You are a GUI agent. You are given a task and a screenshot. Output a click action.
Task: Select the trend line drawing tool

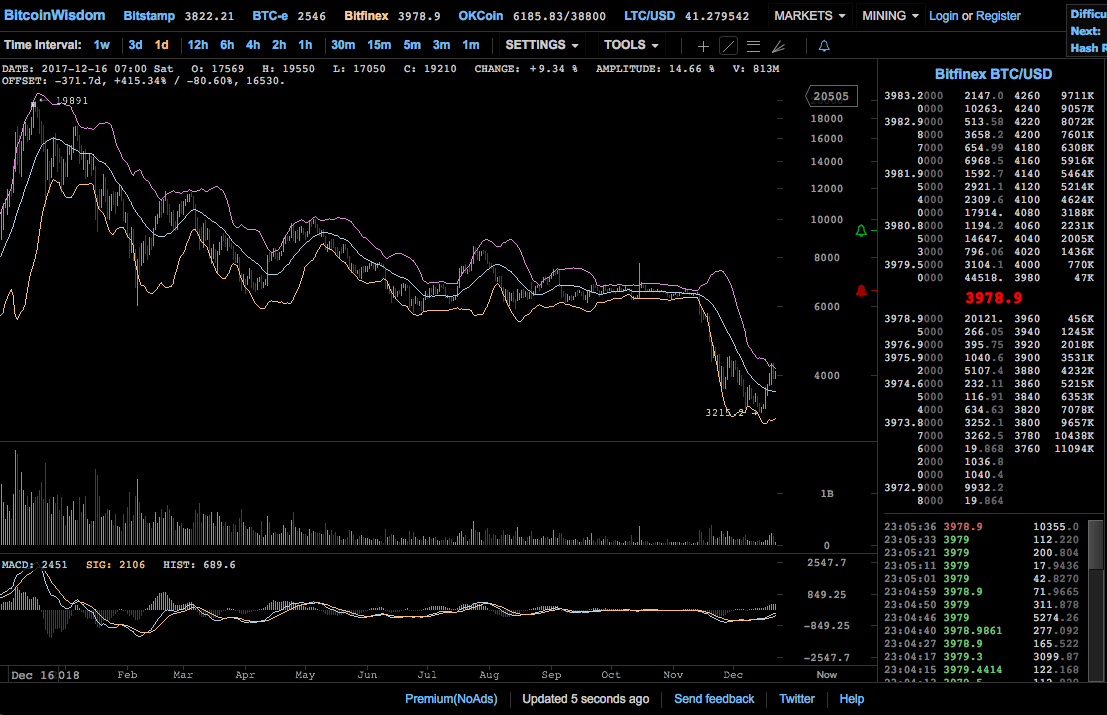(x=729, y=46)
